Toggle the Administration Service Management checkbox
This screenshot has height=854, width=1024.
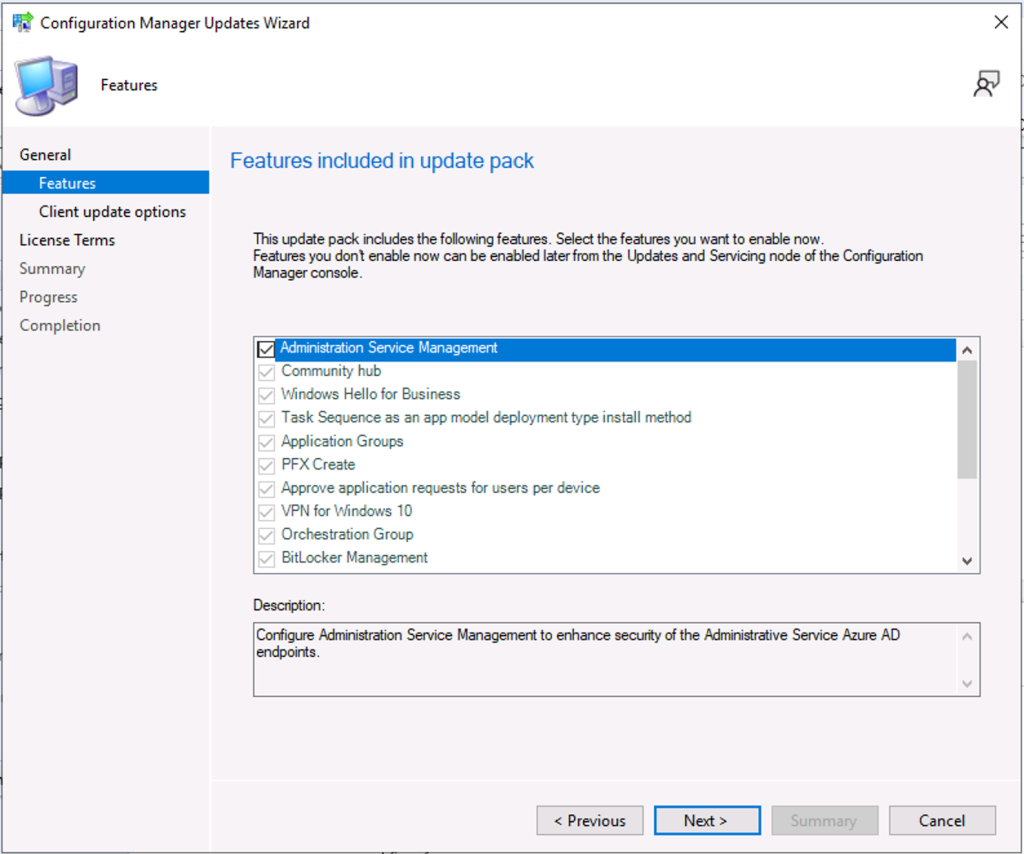266,349
